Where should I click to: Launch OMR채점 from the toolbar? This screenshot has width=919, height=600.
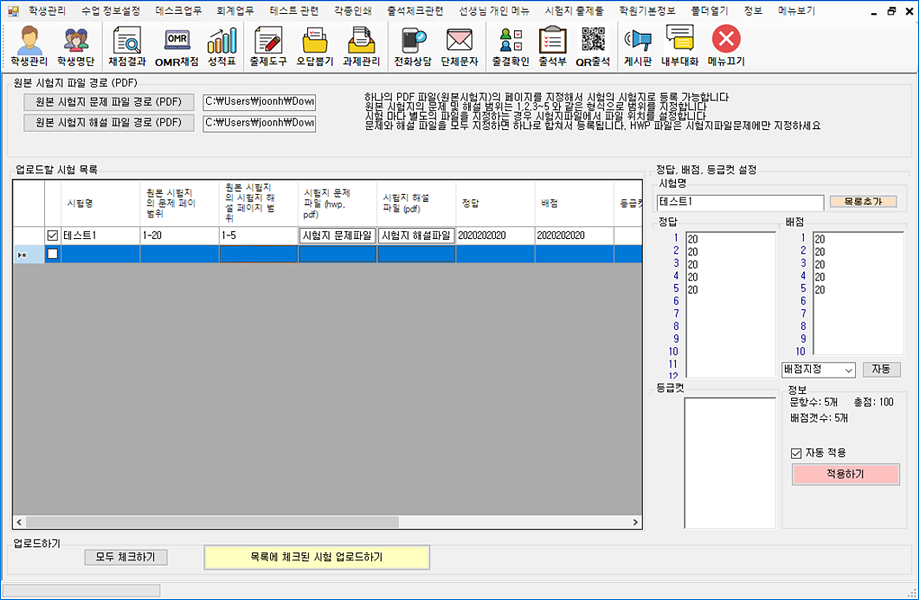point(176,46)
